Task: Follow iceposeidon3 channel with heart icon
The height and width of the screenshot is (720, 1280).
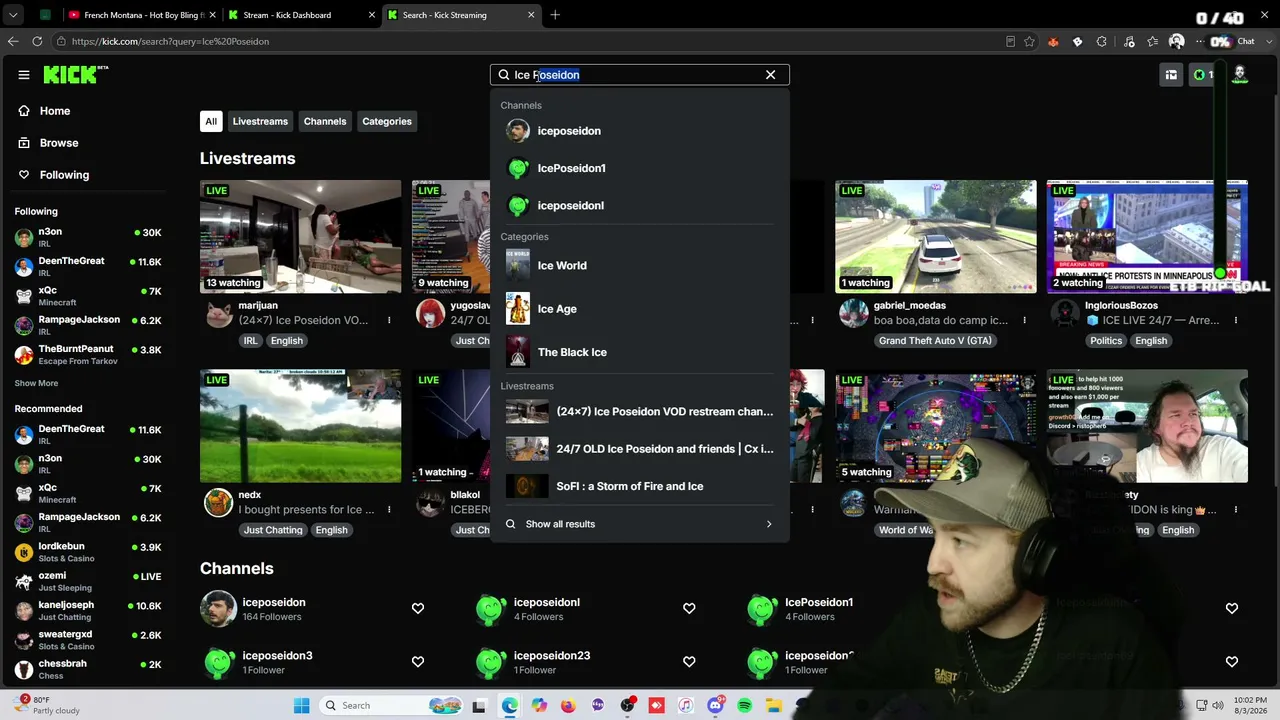Action: (418, 661)
